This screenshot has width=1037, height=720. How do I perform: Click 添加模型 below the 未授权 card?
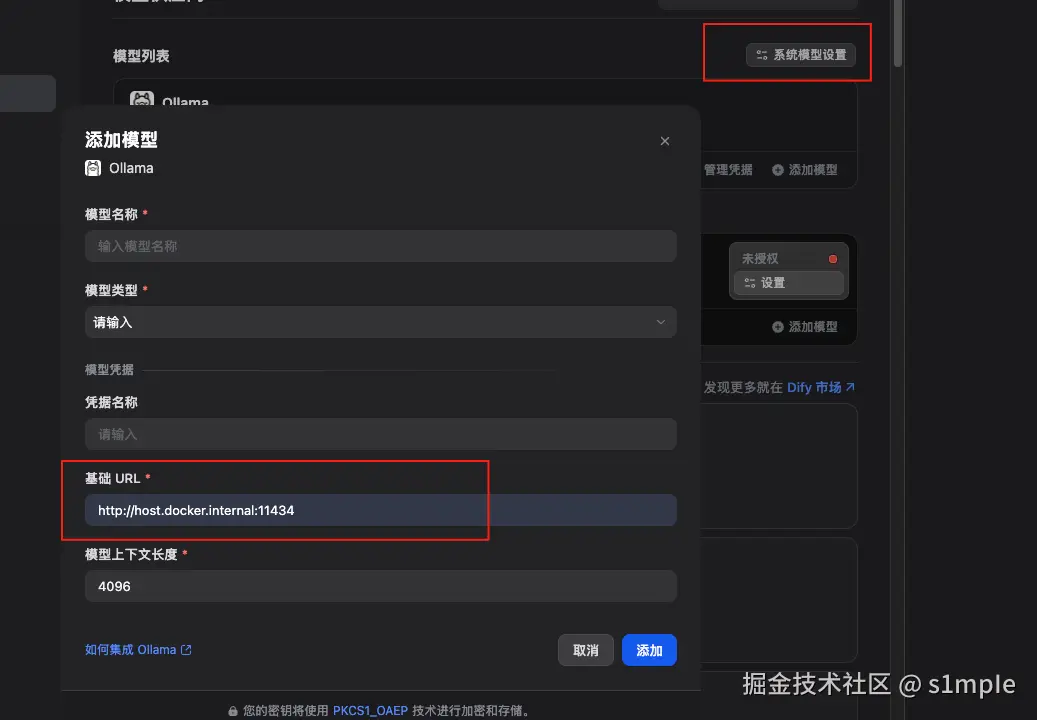click(x=805, y=327)
